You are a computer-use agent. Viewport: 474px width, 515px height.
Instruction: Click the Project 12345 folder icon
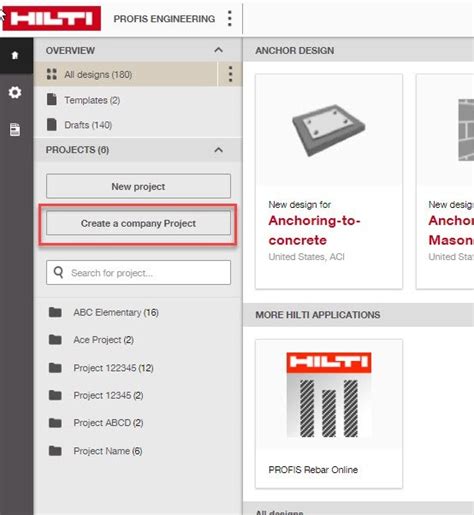coord(55,395)
